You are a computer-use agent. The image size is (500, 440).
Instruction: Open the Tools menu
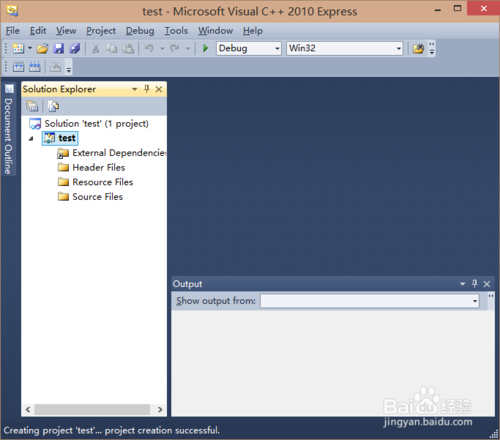pos(176,31)
